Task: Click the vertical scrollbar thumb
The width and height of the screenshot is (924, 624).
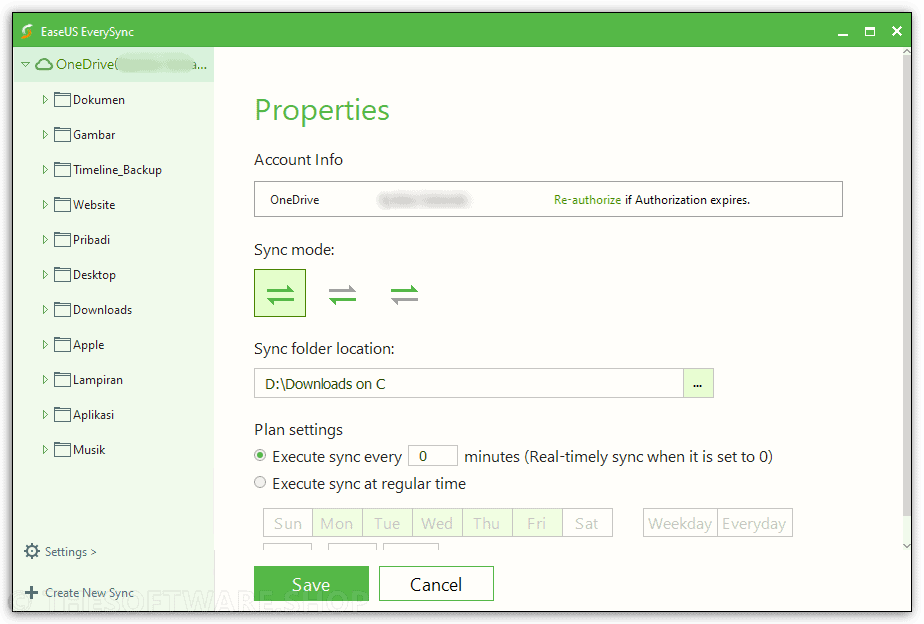Action: tap(907, 285)
